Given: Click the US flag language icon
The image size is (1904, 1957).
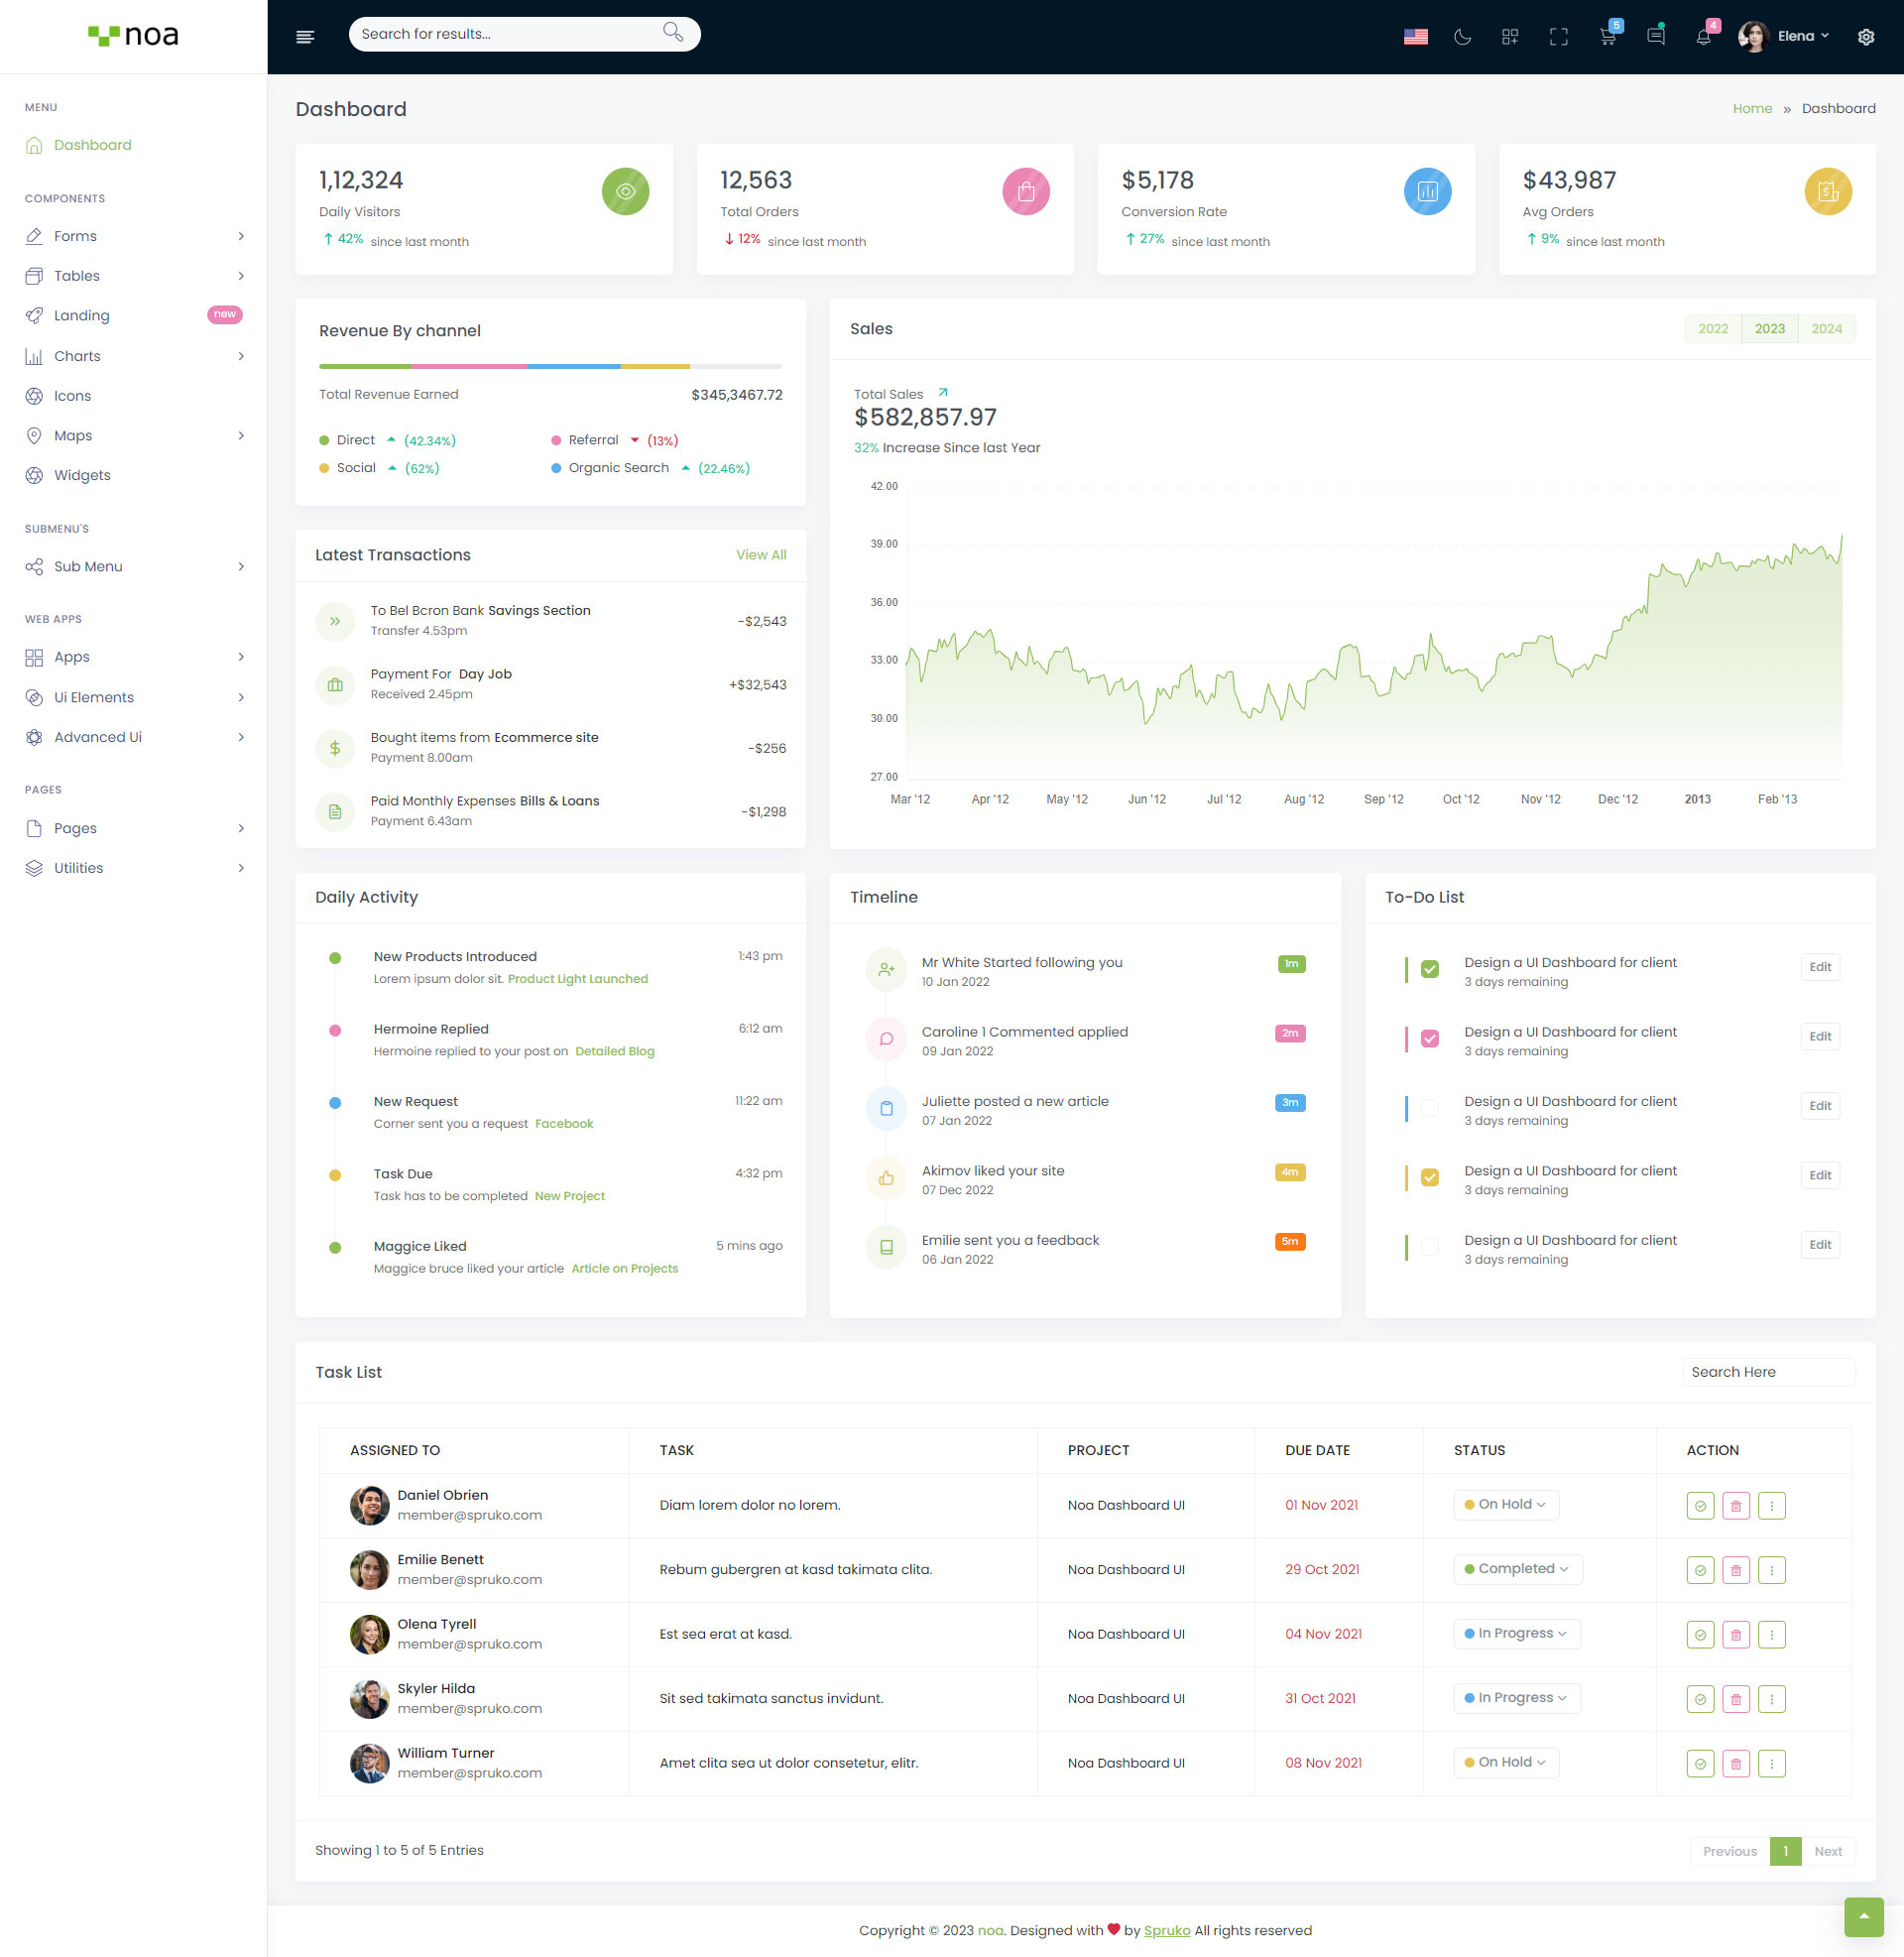Looking at the screenshot, I should [x=1415, y=37].
